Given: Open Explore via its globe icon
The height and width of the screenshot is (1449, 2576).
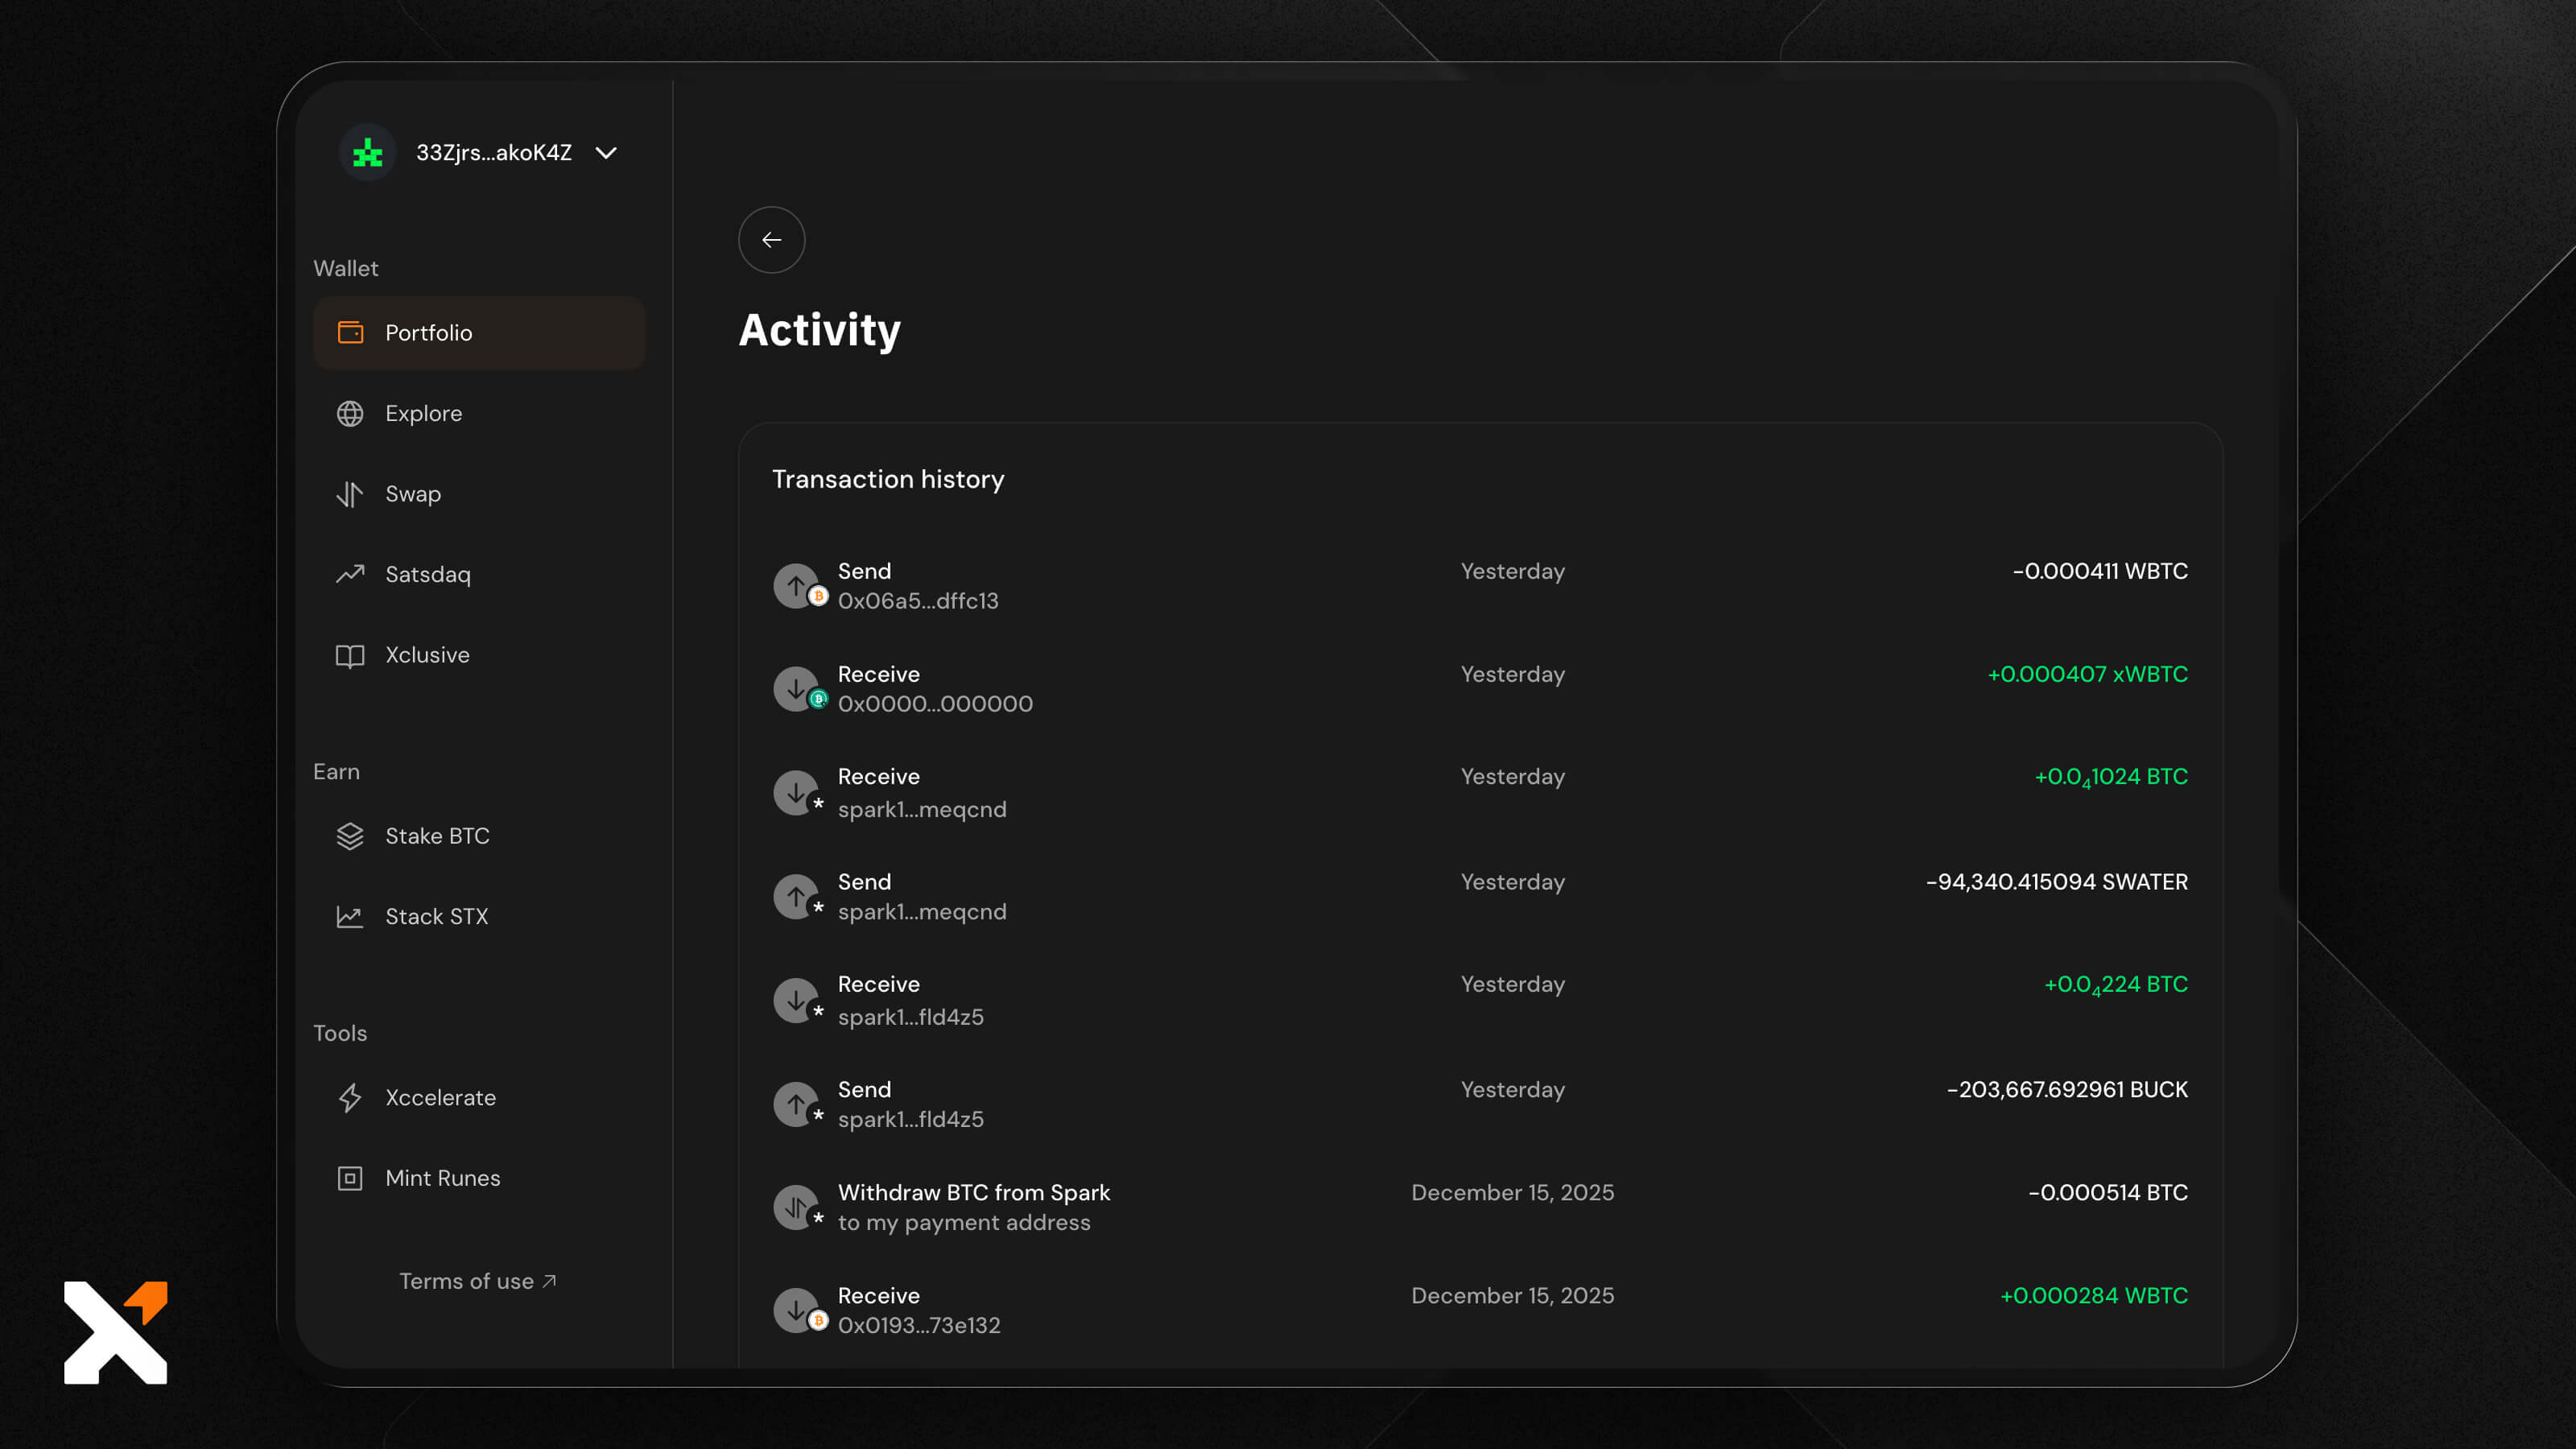Looking at the screenshot, I should pyautogui.click(x=350, y=414).
